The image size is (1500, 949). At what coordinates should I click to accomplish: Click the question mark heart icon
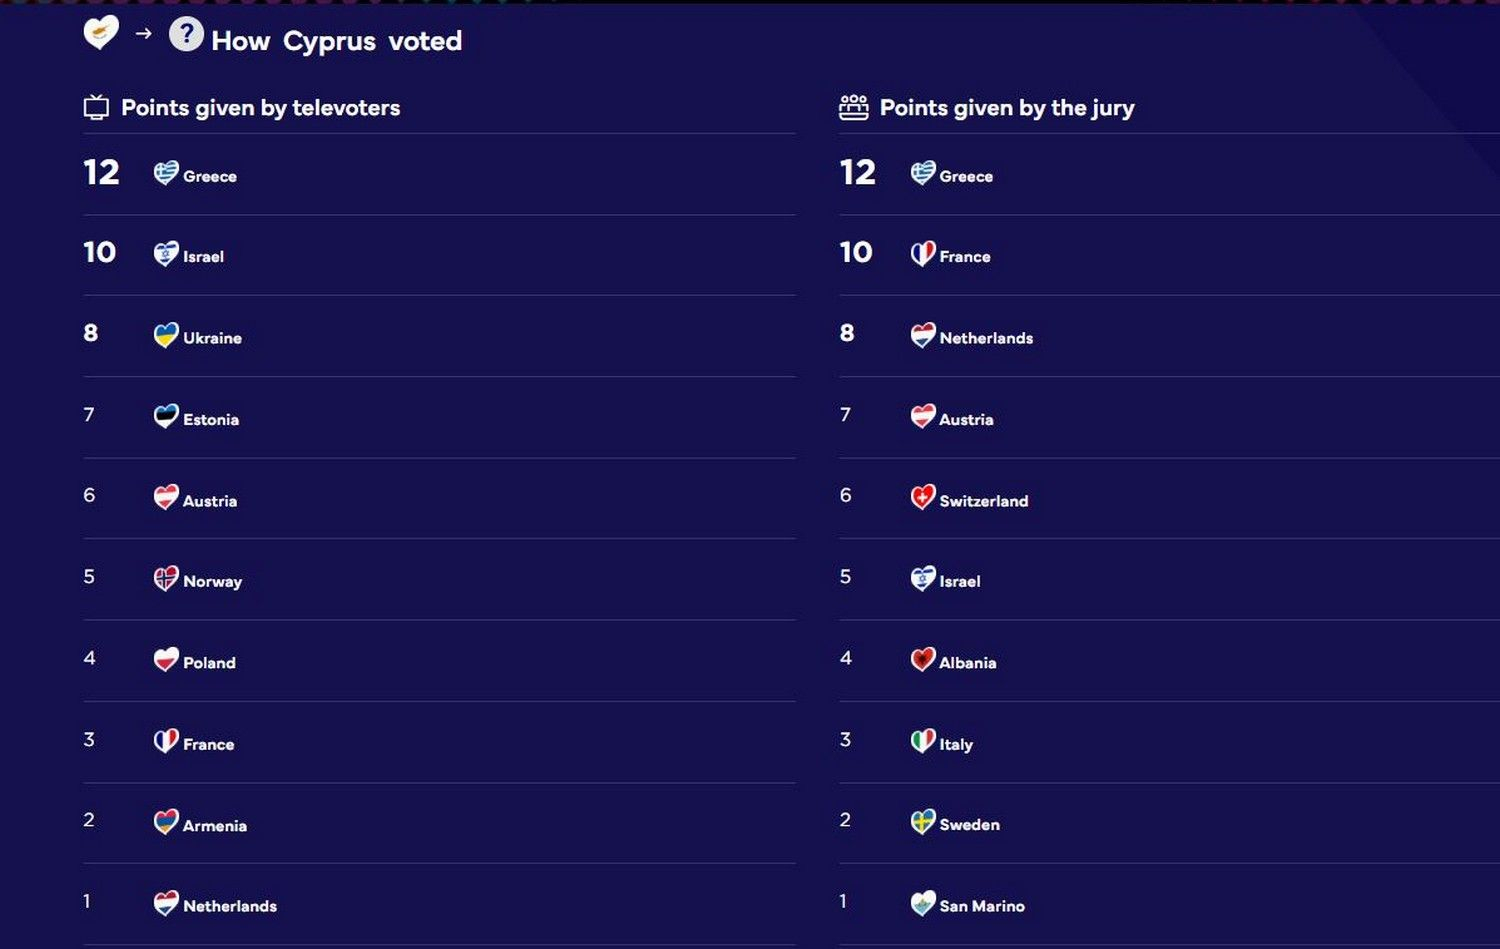point(186,34)
